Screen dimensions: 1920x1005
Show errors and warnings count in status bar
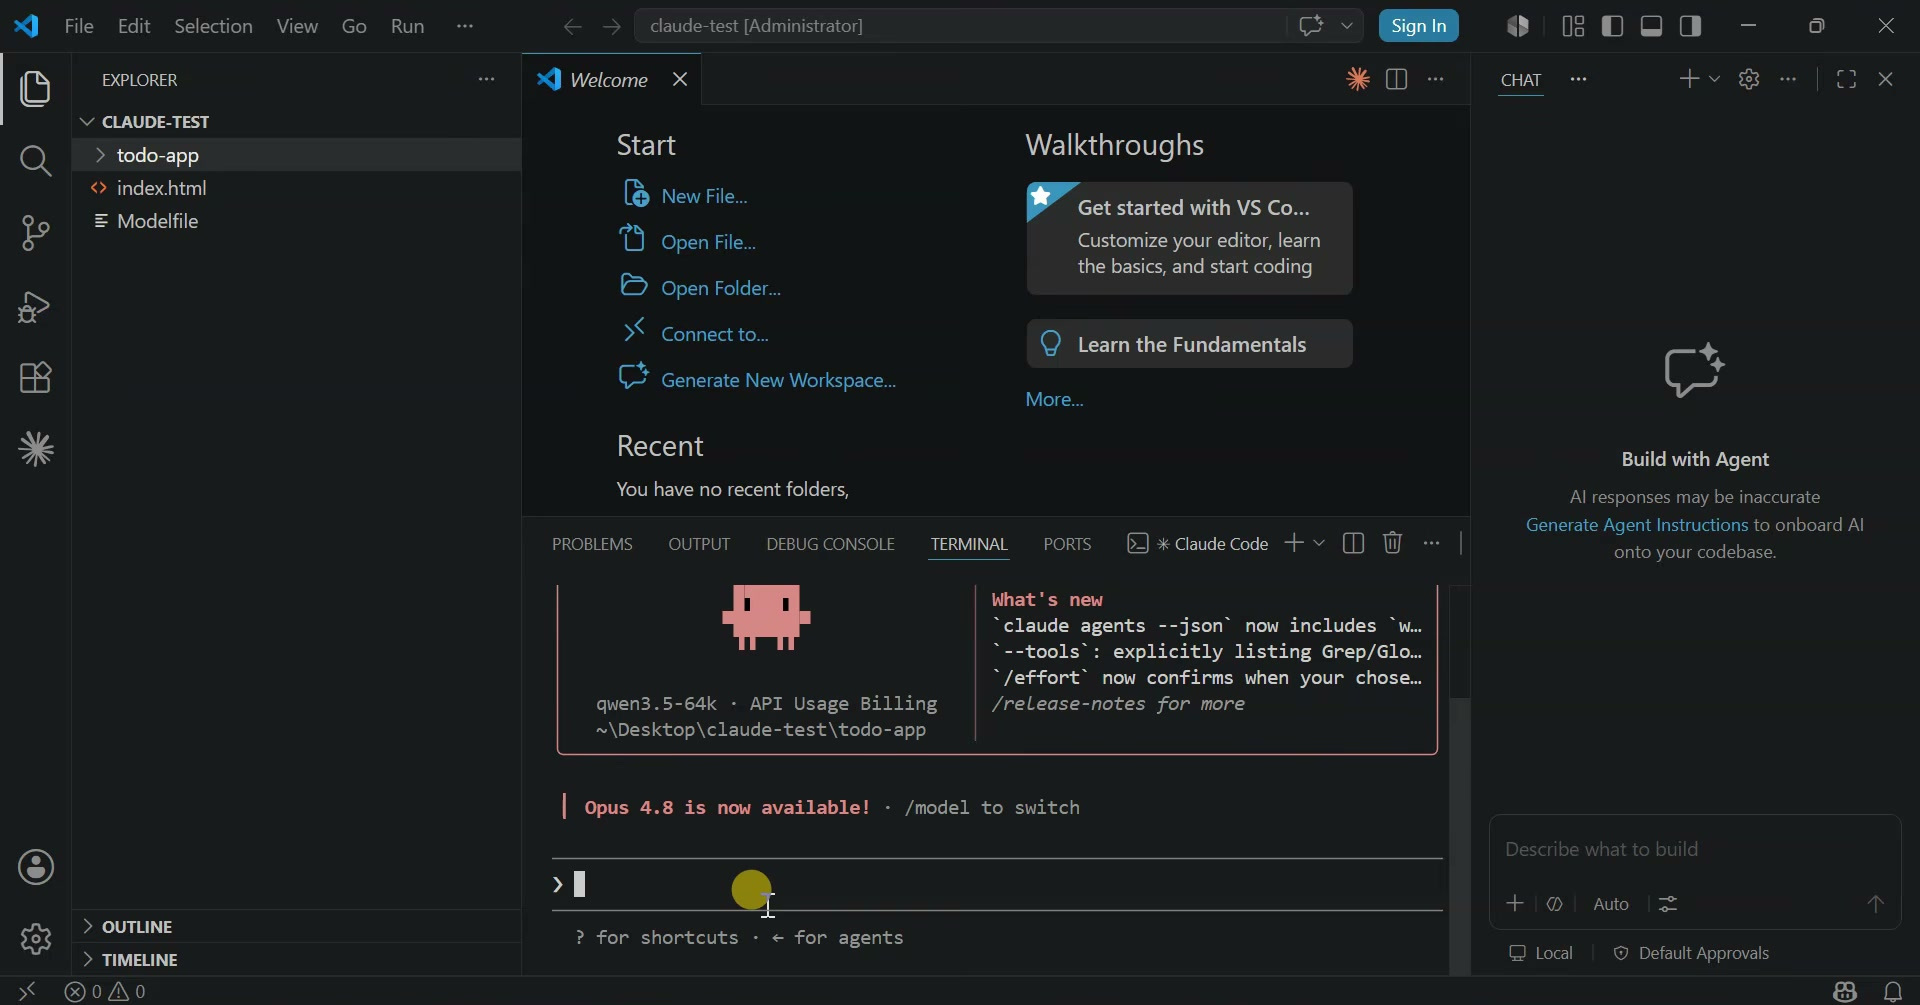coord(106,991)
